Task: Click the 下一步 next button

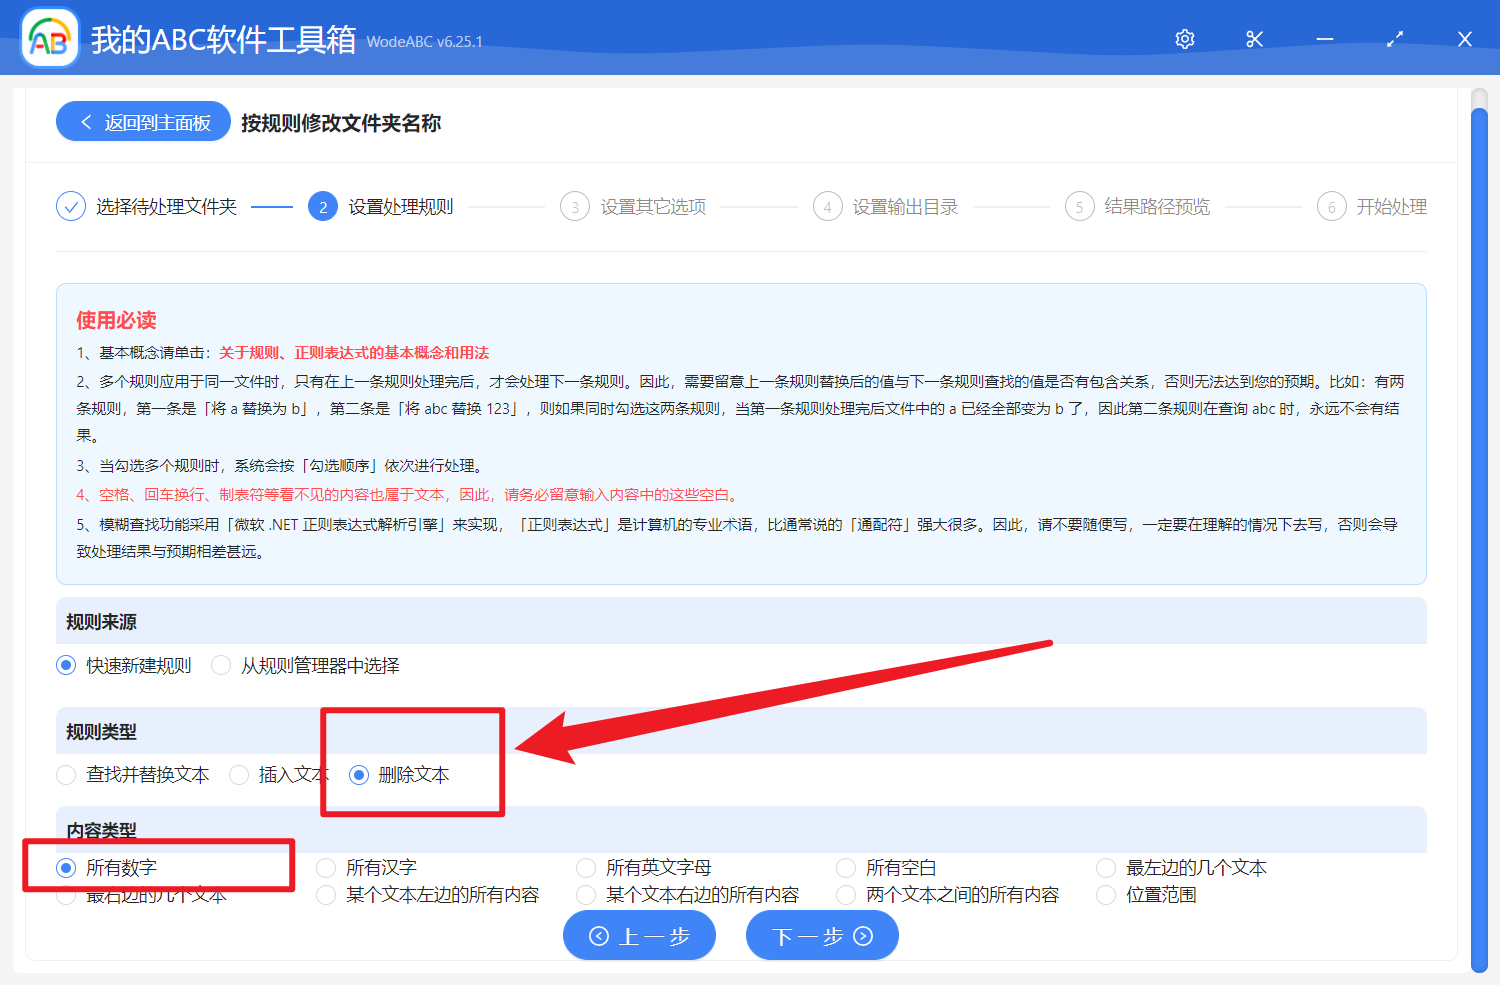Action: pos(822,936)
